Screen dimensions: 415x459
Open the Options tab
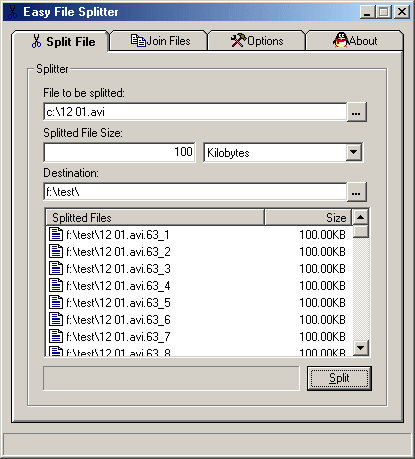click(x=256, y=41)
